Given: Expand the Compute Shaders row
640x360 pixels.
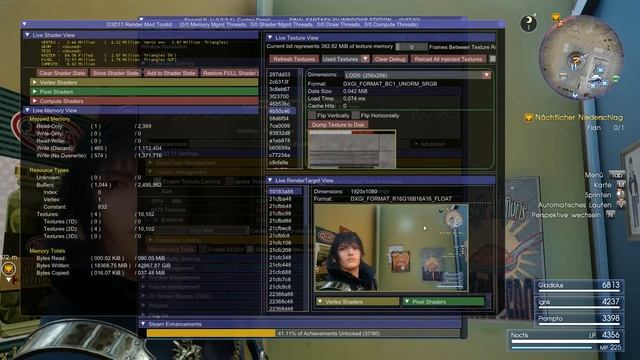Looking at the screenshot, I should [35, 101].
